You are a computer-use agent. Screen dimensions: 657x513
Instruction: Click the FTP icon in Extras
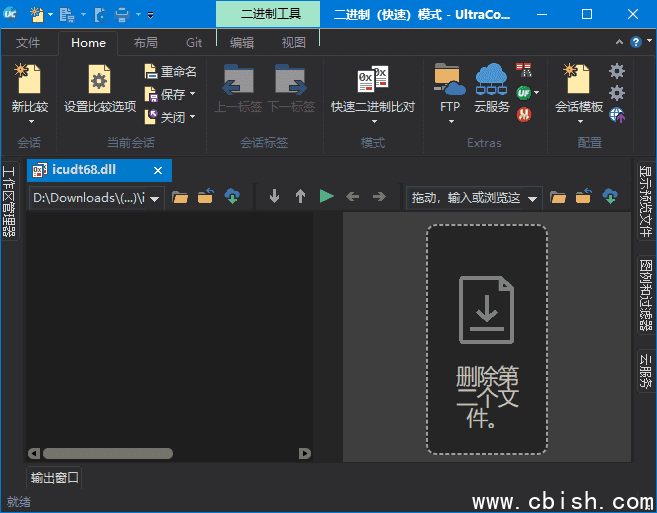point(450,81)
